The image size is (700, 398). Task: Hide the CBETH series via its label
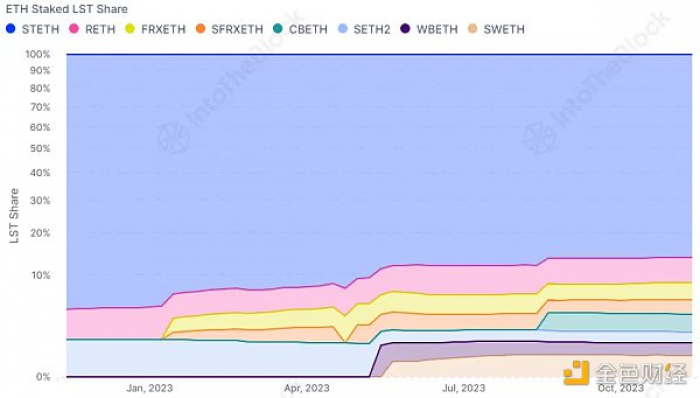point(308,29)
